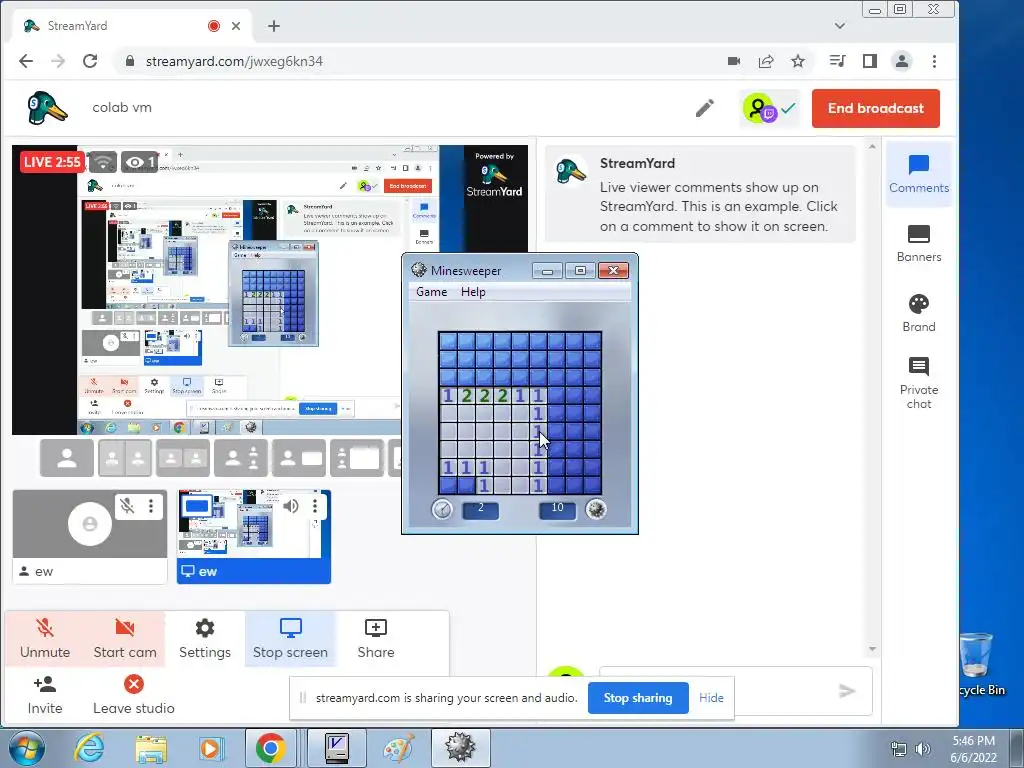1024x768 pixels.
Task: Open Paint from the taskbar
Action: pyautogui.click(x=398, y=748)
